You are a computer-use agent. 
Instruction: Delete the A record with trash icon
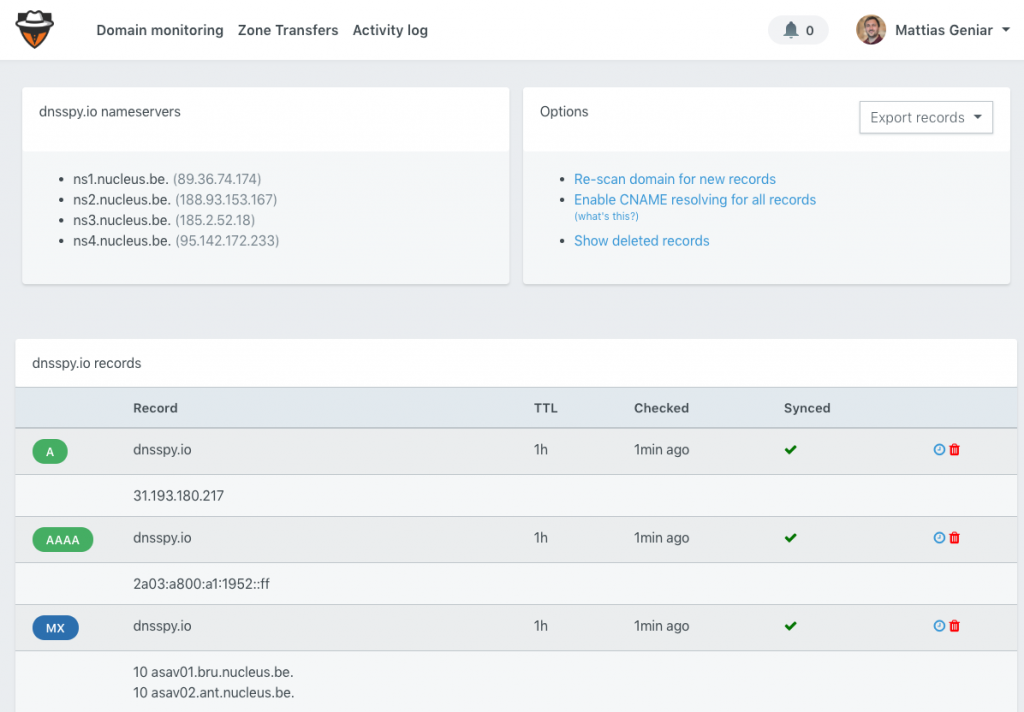coord(954,449)
